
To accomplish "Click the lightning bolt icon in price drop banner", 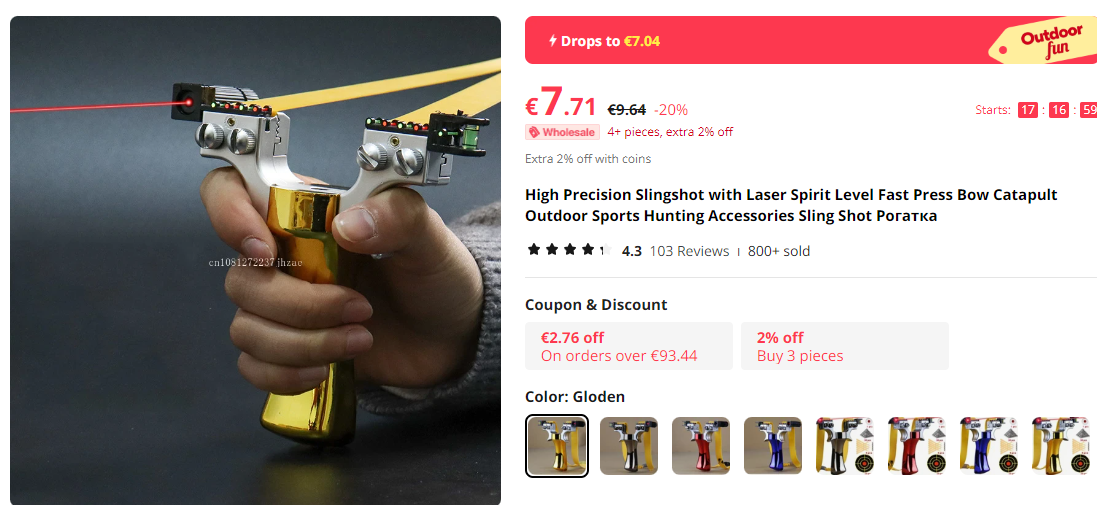I will (553, 41).
